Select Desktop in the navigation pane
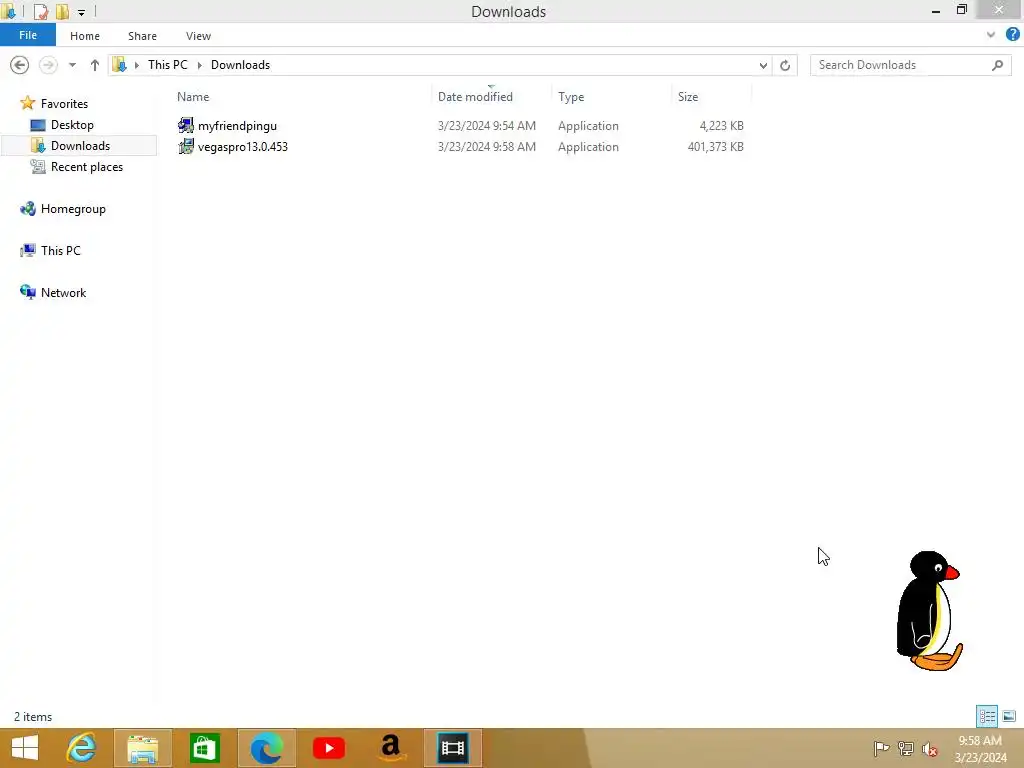The image size is (1024, 768). pos(72,125)
